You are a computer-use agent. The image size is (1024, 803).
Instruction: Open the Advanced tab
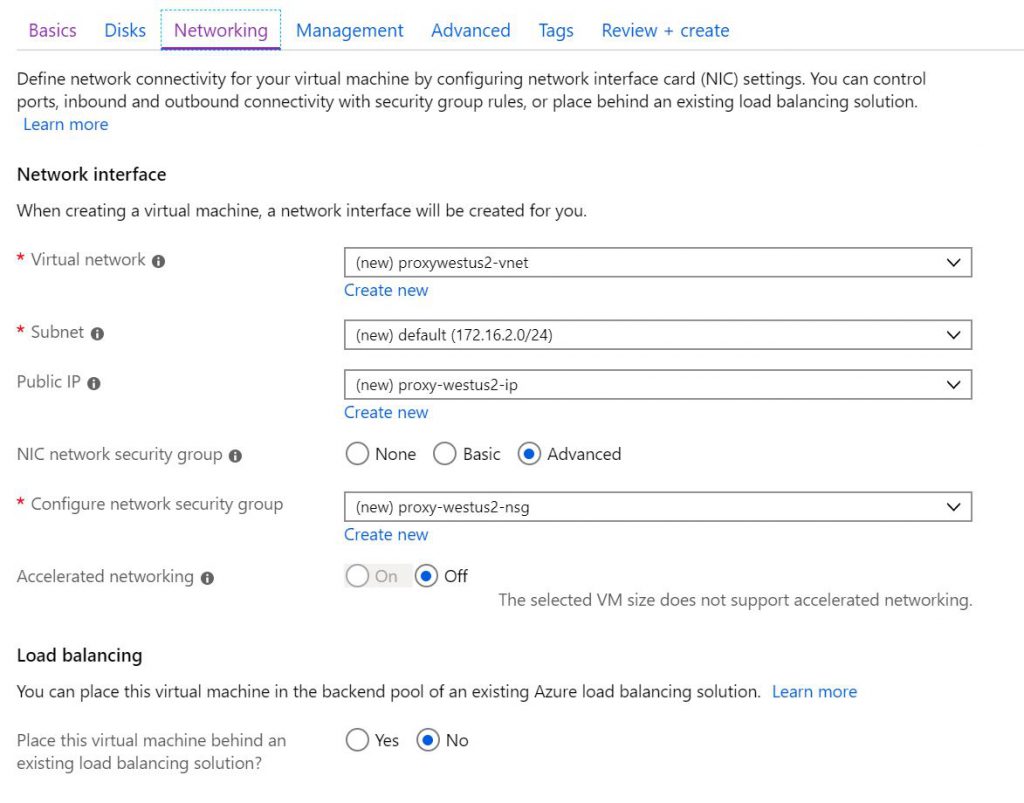click(470, 30)
